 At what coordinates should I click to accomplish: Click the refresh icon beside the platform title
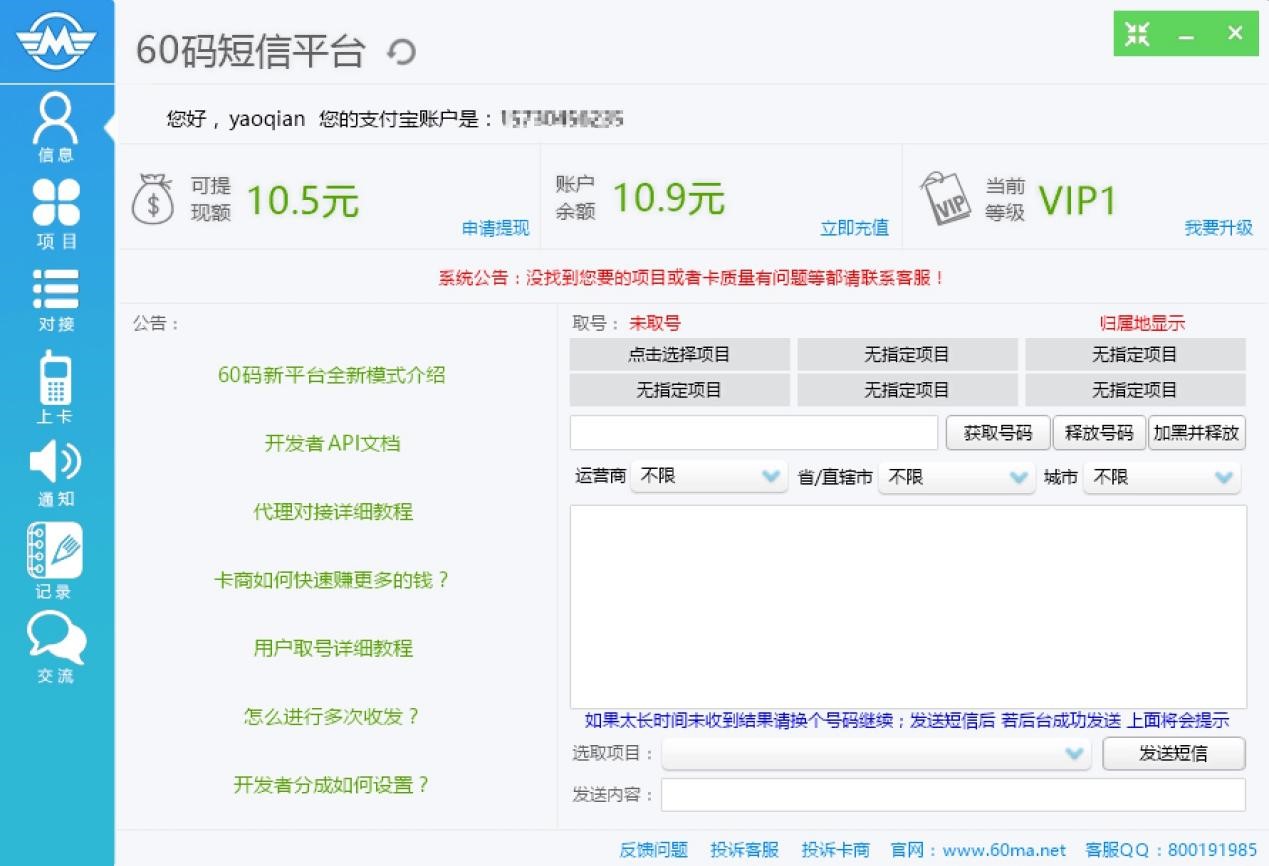(x=399, y=51)
